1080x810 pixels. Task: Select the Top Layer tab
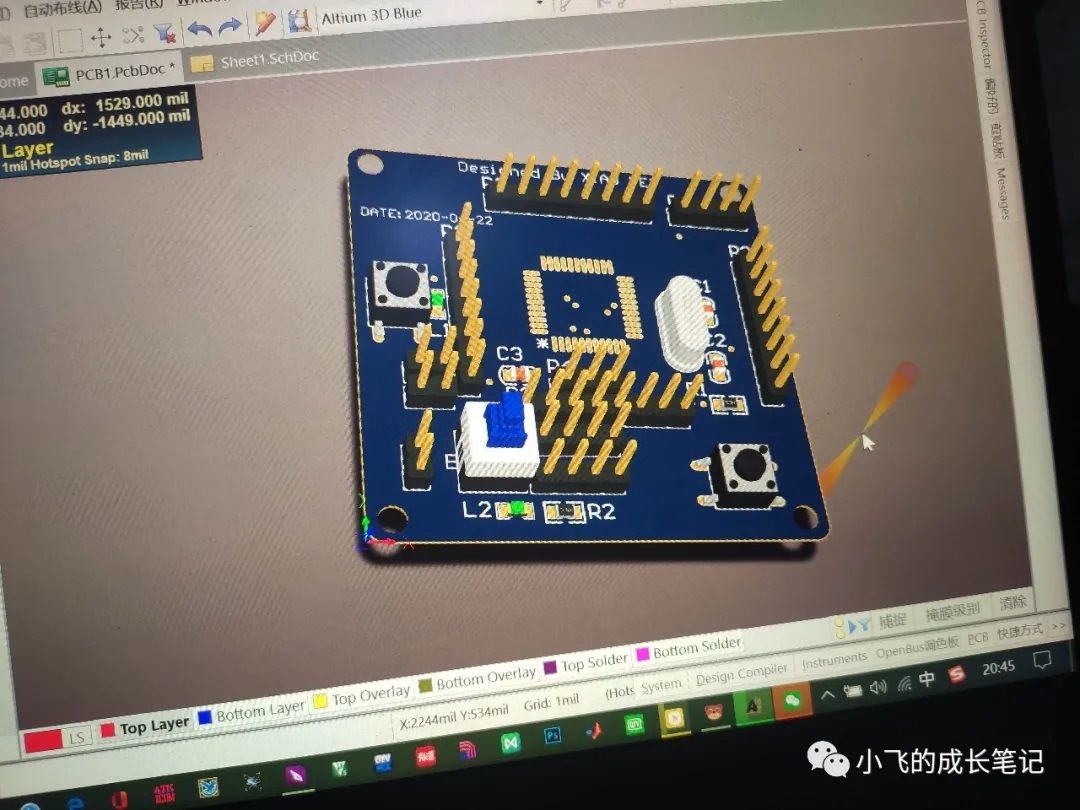coord(145,727)
